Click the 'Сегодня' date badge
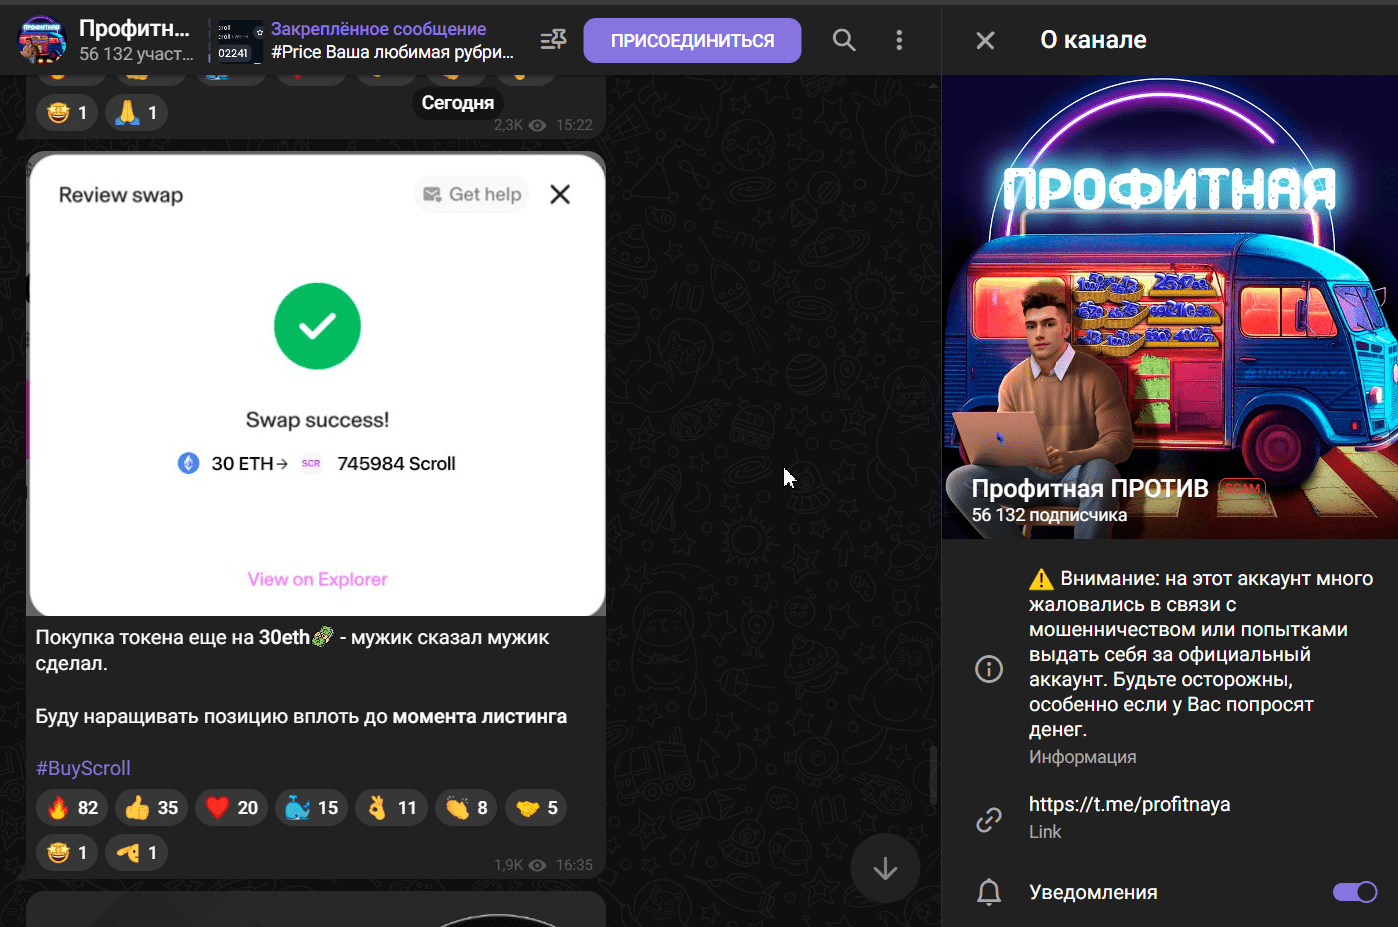The height and width of the screenshot is (927, 1398). coord(458,103)
